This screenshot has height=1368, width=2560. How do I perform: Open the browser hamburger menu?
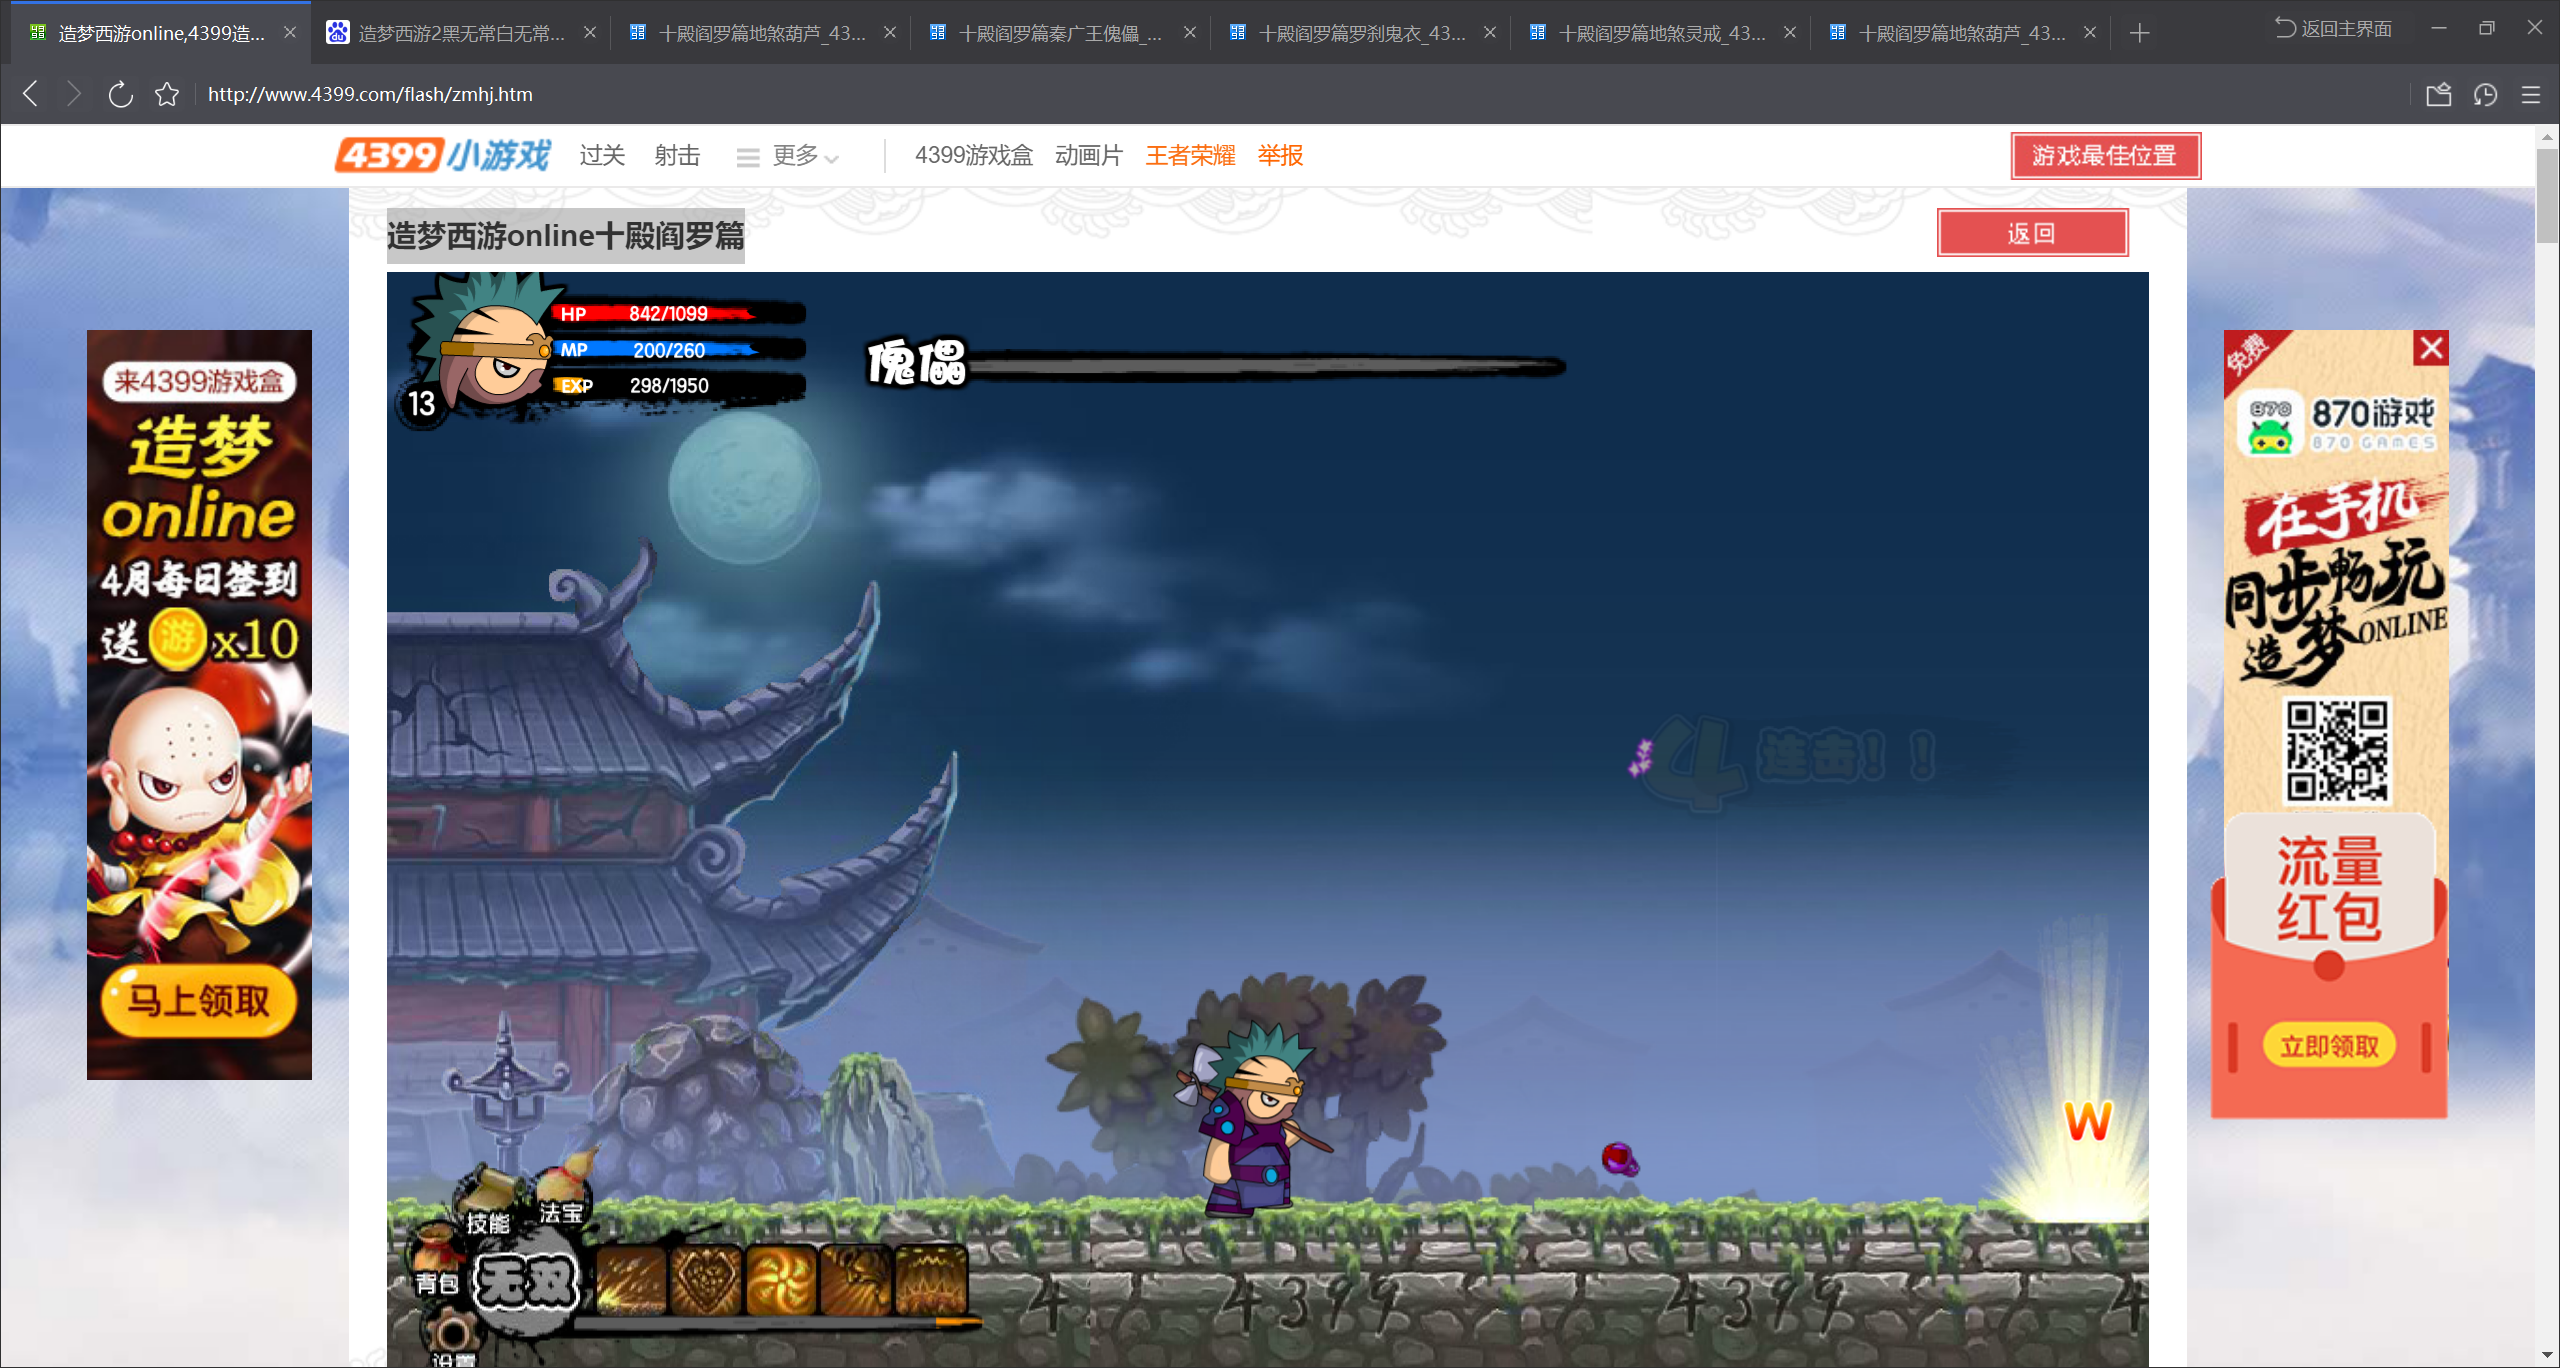click(2531, 95)
